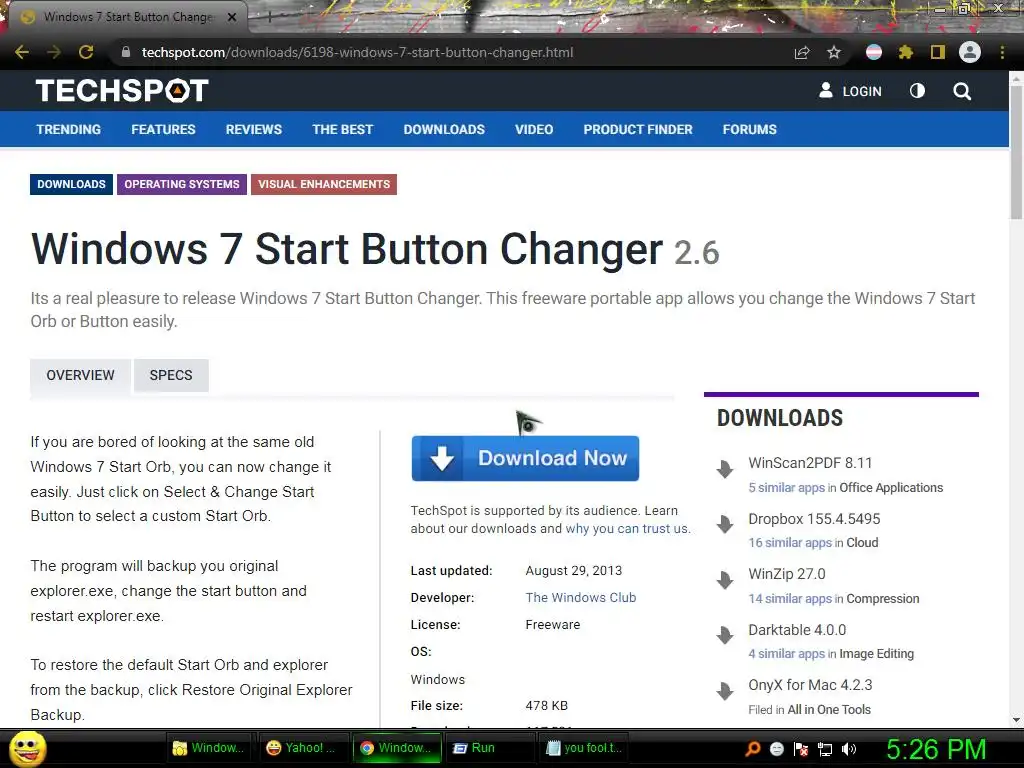Click the download arrow icon beside OnyX

725,691
